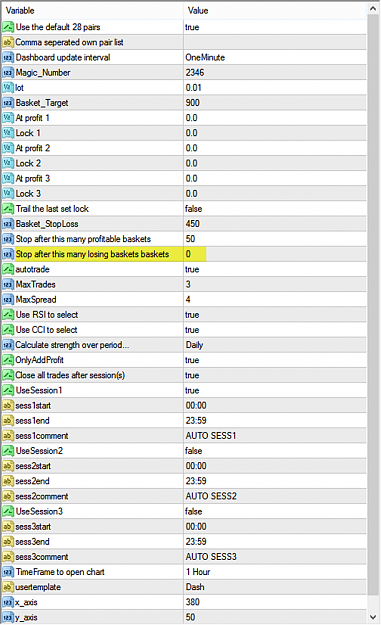Image resolution: width=381 pixels, height=625 pixels.
Task: Click the string icon beside sess1start
Action: click(8, 406)
